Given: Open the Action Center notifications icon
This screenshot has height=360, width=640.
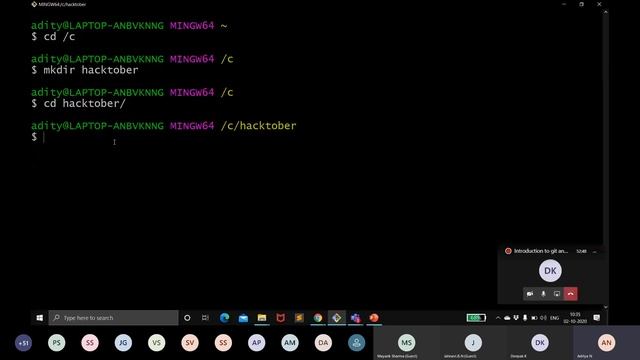Looking at the screenshot, I should 597,318.
